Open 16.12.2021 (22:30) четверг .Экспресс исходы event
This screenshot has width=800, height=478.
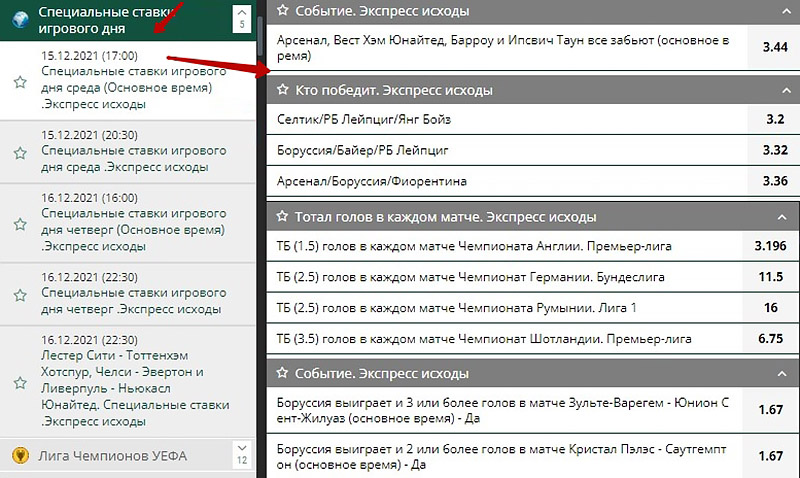tap(128, 294)
